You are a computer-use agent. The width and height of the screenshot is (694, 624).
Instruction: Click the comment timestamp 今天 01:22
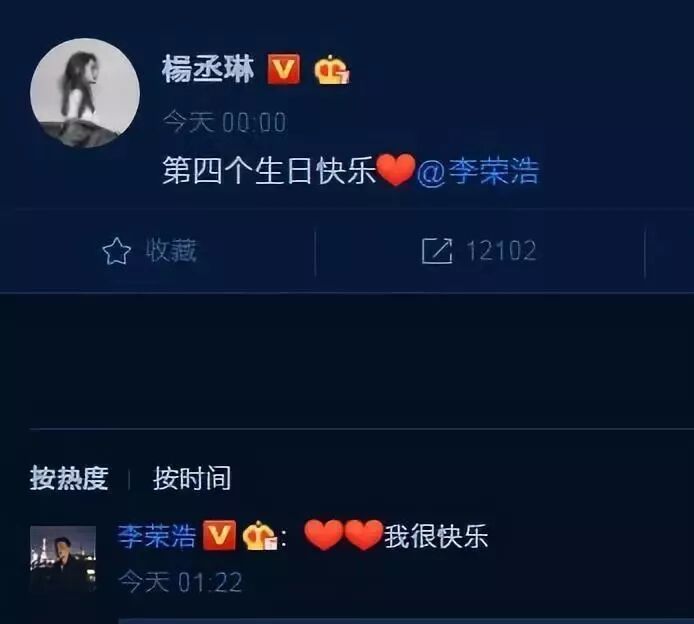180,582
